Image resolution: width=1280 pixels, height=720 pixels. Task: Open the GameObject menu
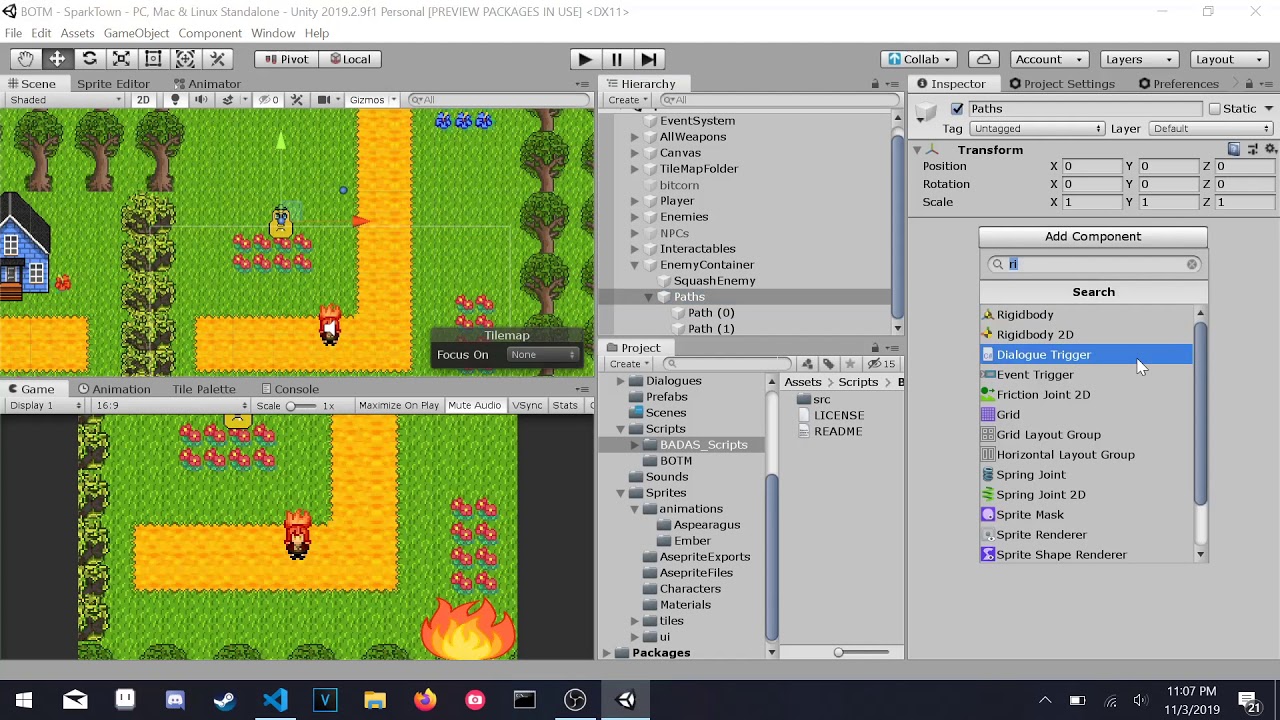click(136, 33)
